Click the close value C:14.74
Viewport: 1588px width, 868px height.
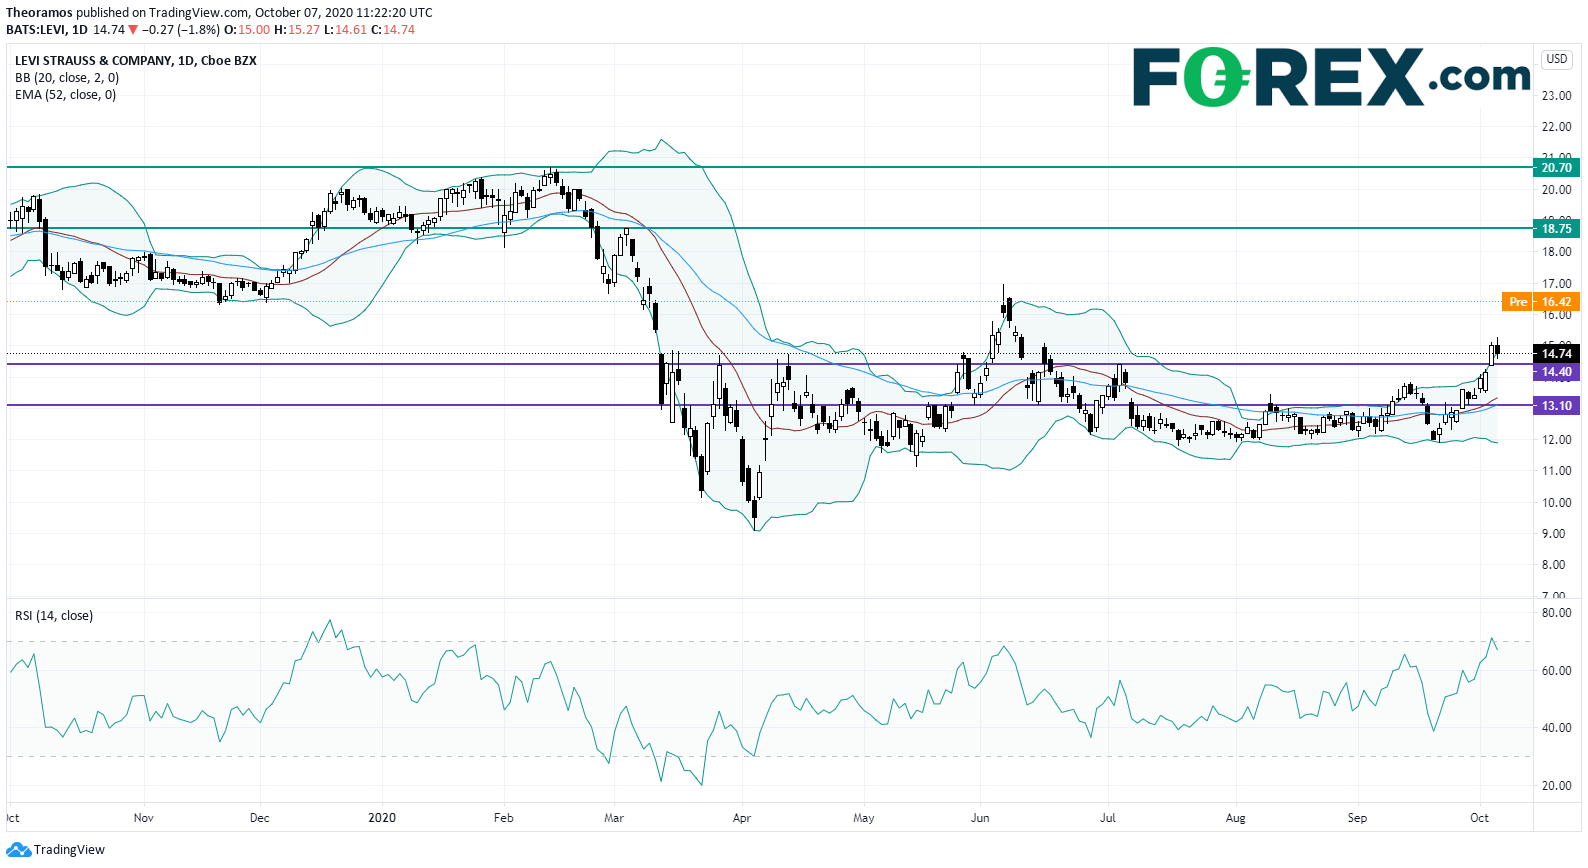393,30
